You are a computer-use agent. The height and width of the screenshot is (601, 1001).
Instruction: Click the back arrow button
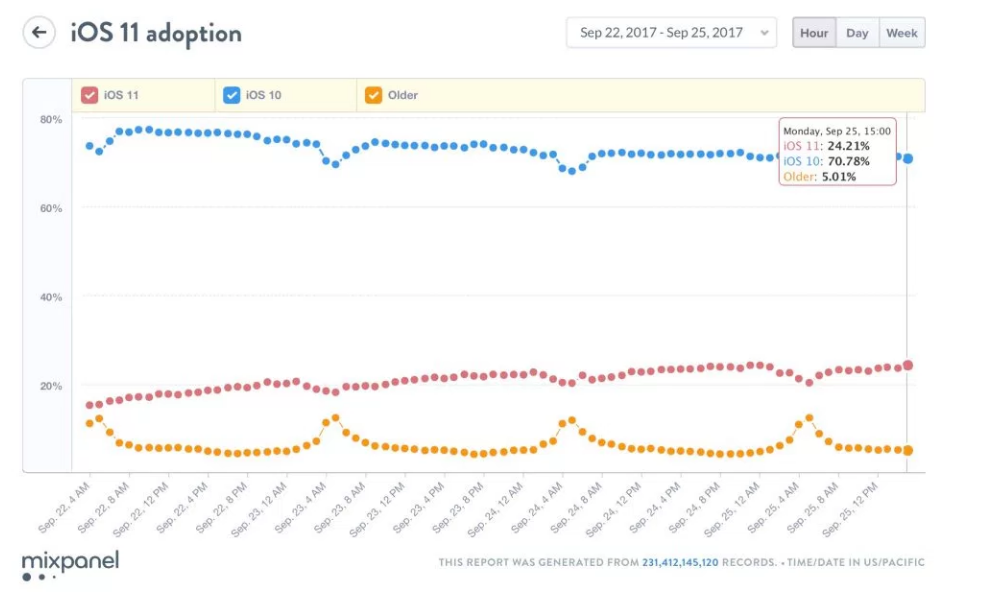39,33
